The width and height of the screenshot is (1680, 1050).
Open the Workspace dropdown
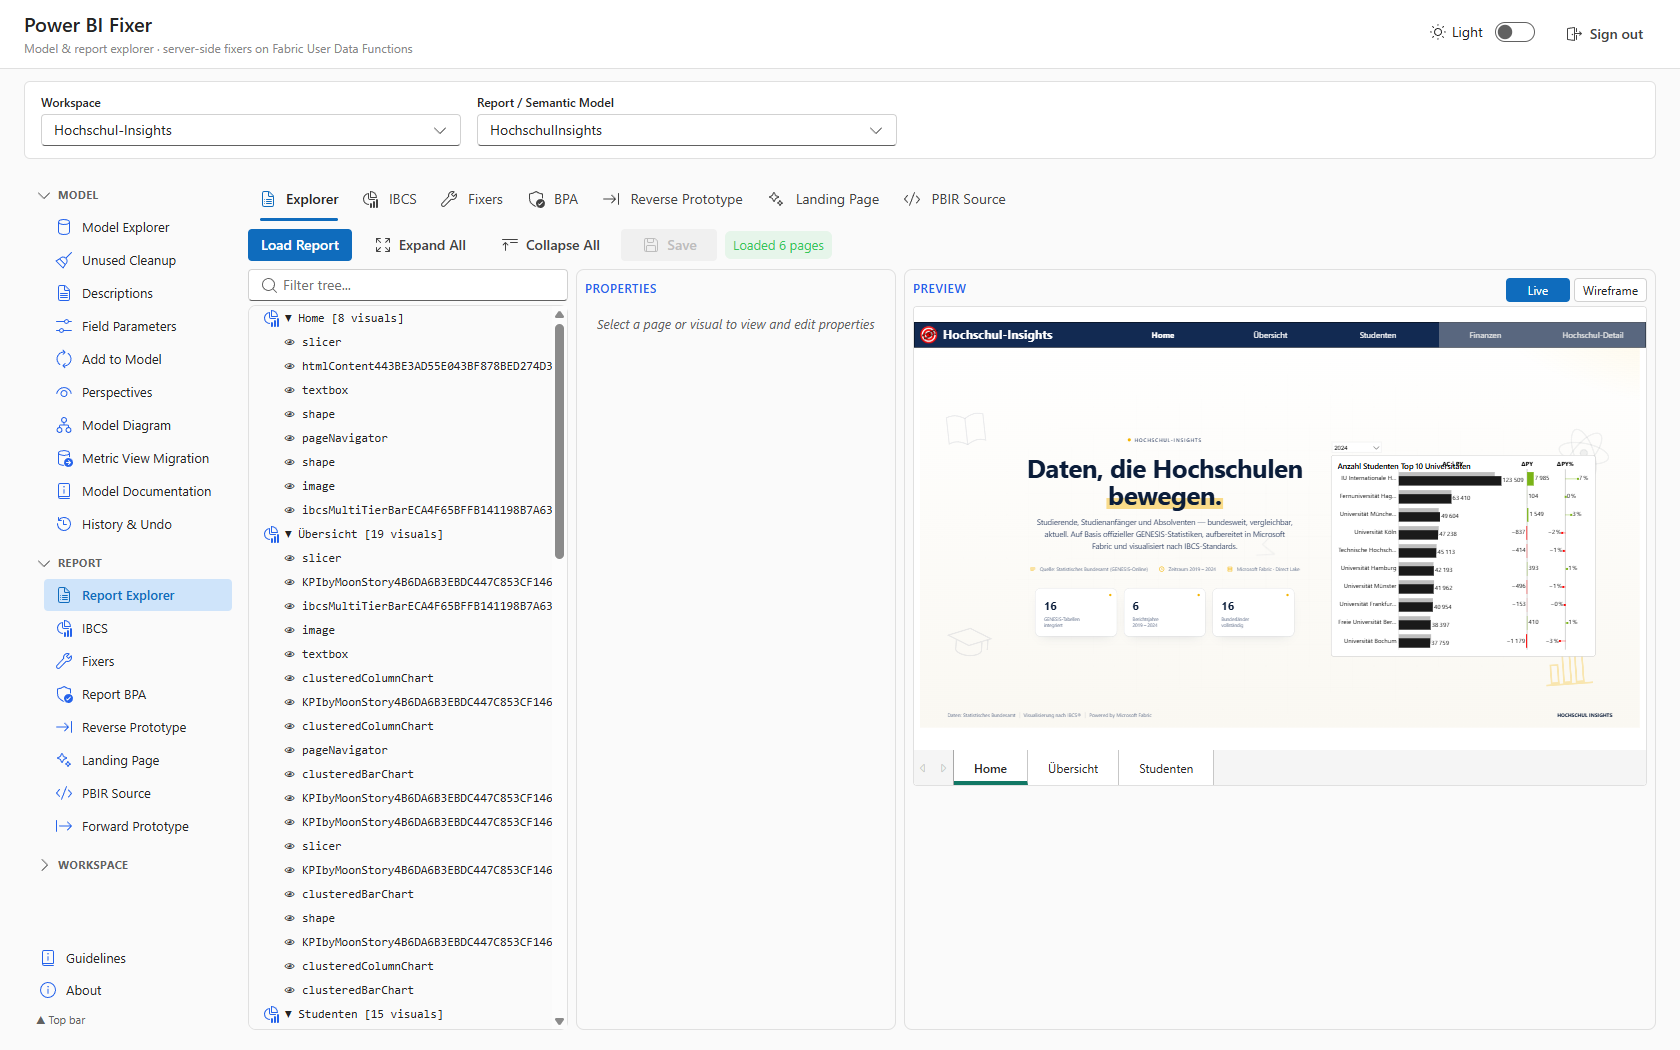(x=250, y=130)
